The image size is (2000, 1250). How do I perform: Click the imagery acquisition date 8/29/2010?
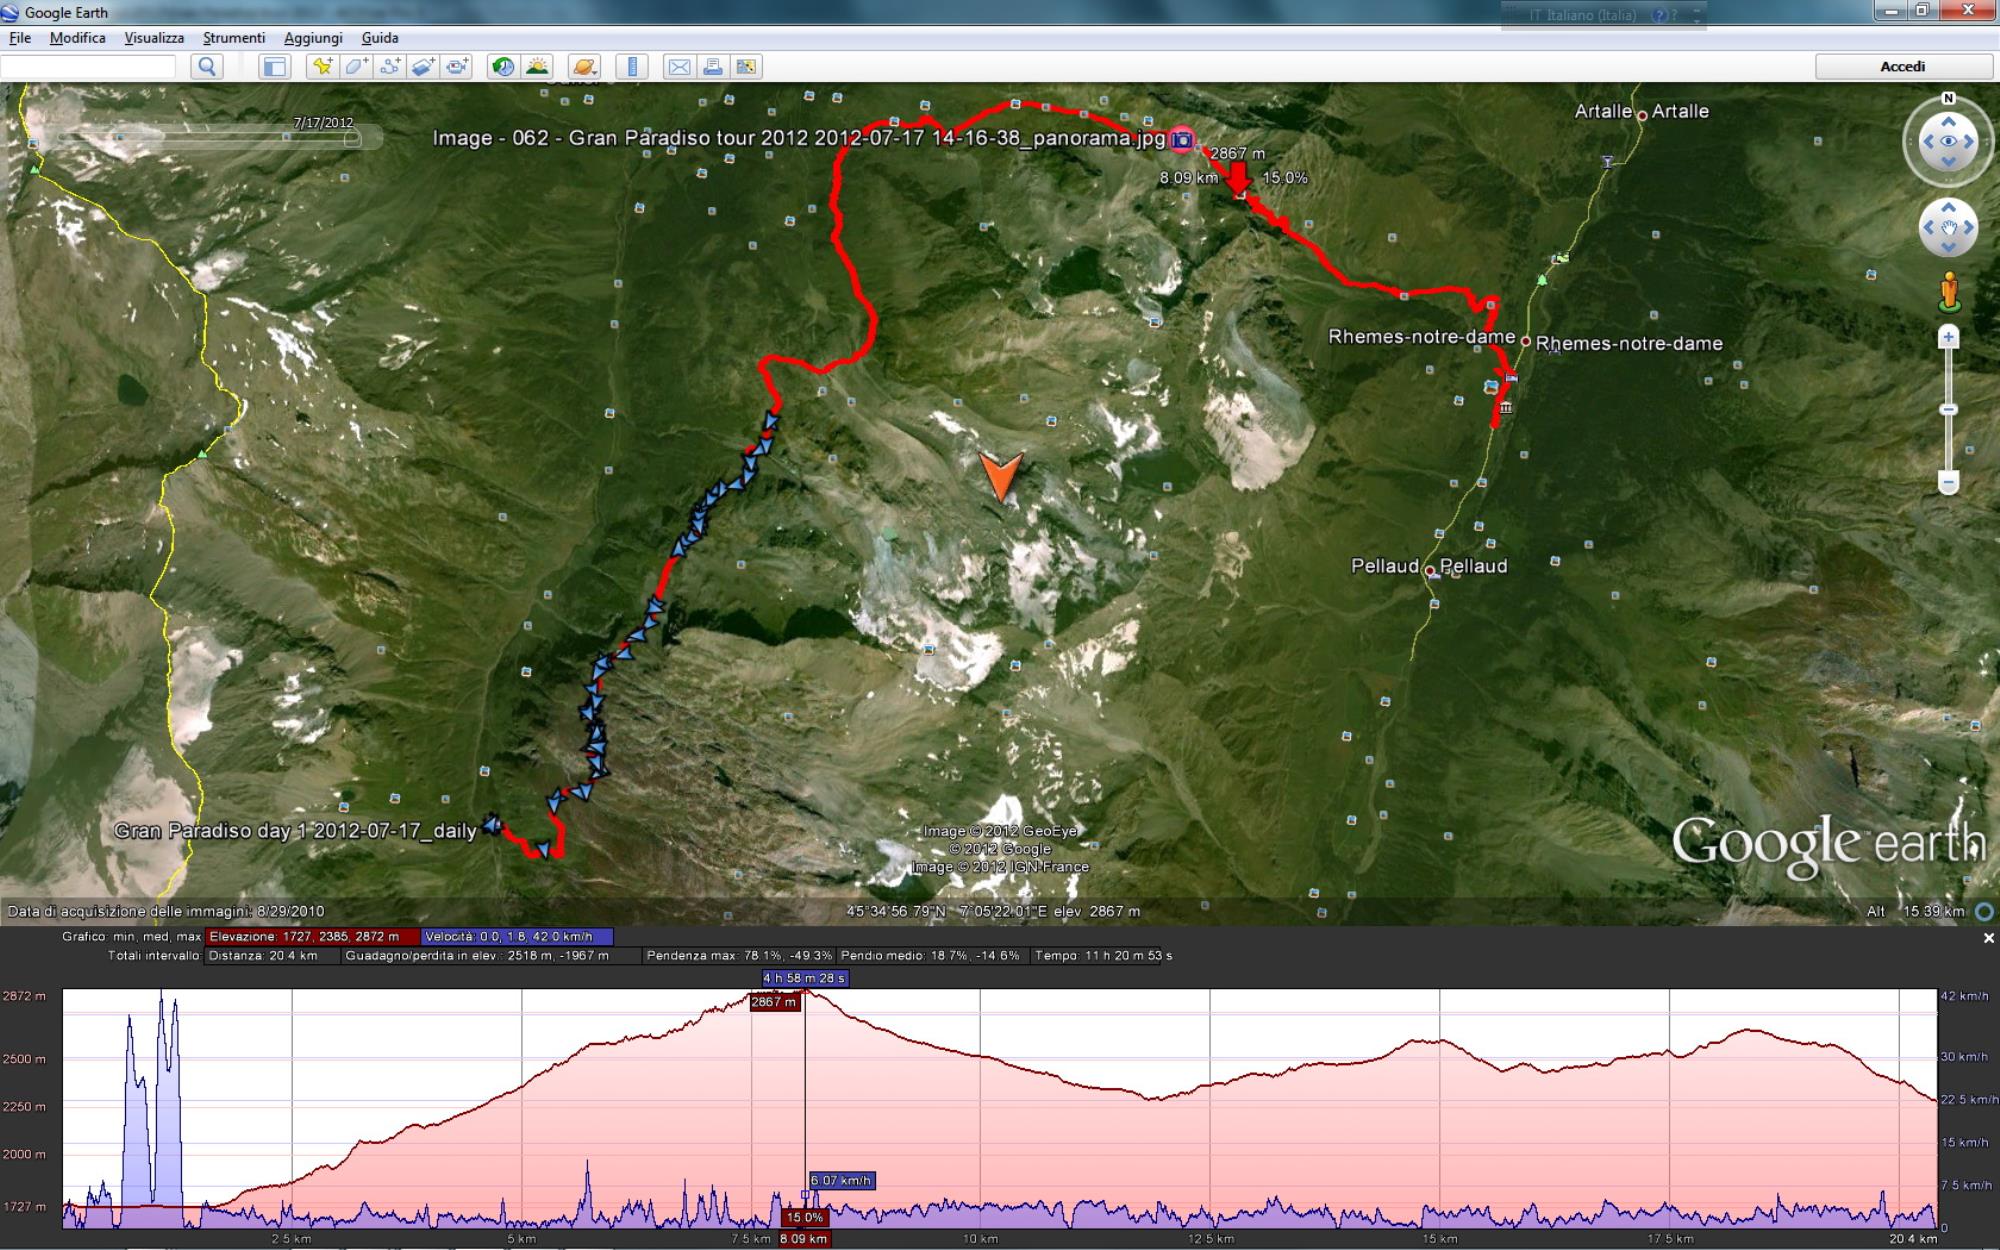pyautogui.click(x=166, y=911)
